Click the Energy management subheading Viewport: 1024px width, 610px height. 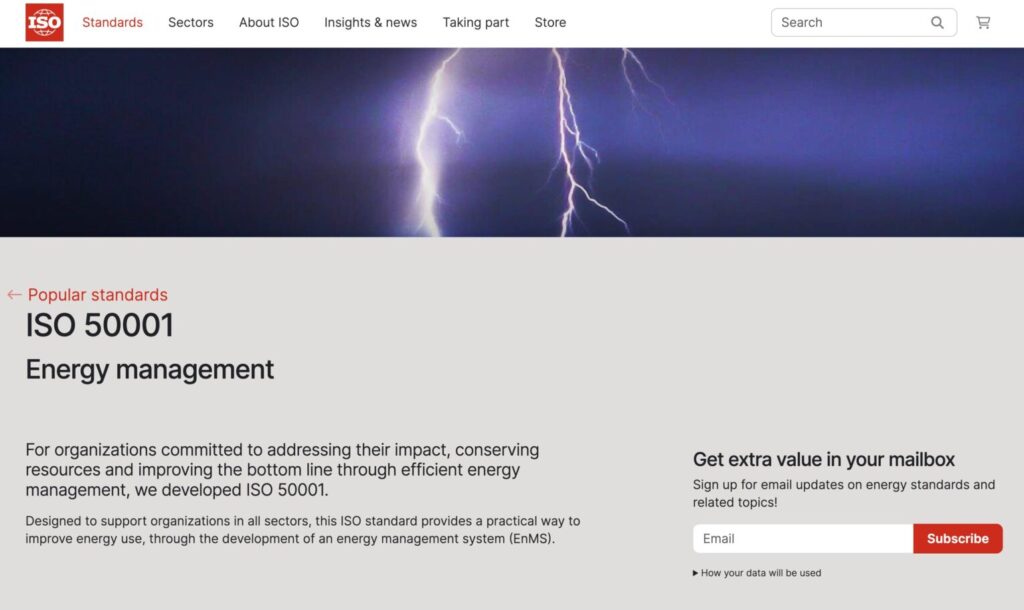click(150, 369)
